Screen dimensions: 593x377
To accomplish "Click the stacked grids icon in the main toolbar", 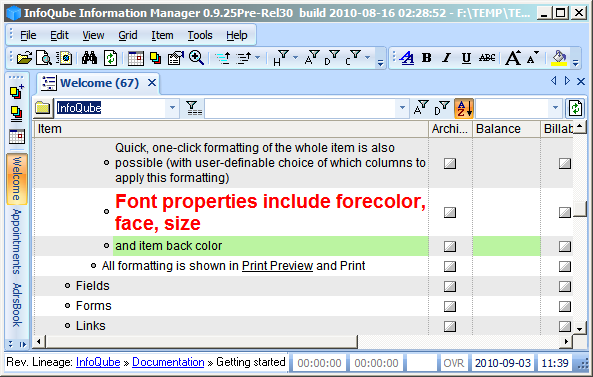I will click(155, 58).
